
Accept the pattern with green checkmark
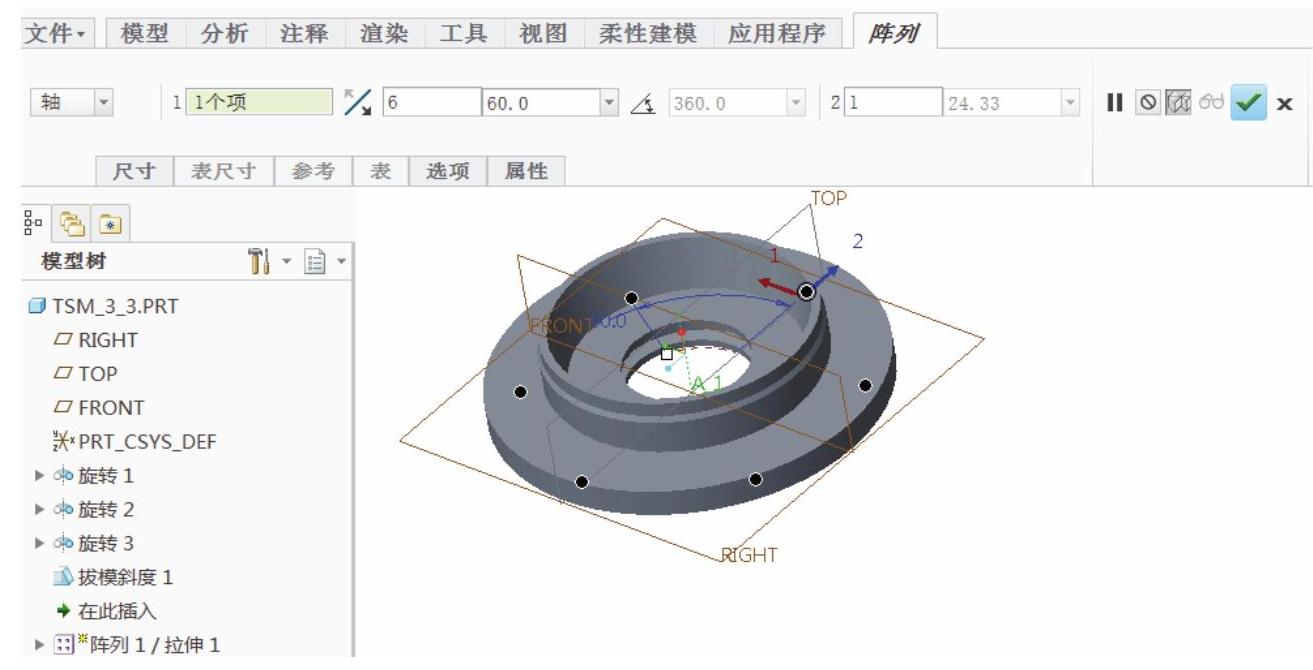pyautogui.click(x=1249, y=102)
